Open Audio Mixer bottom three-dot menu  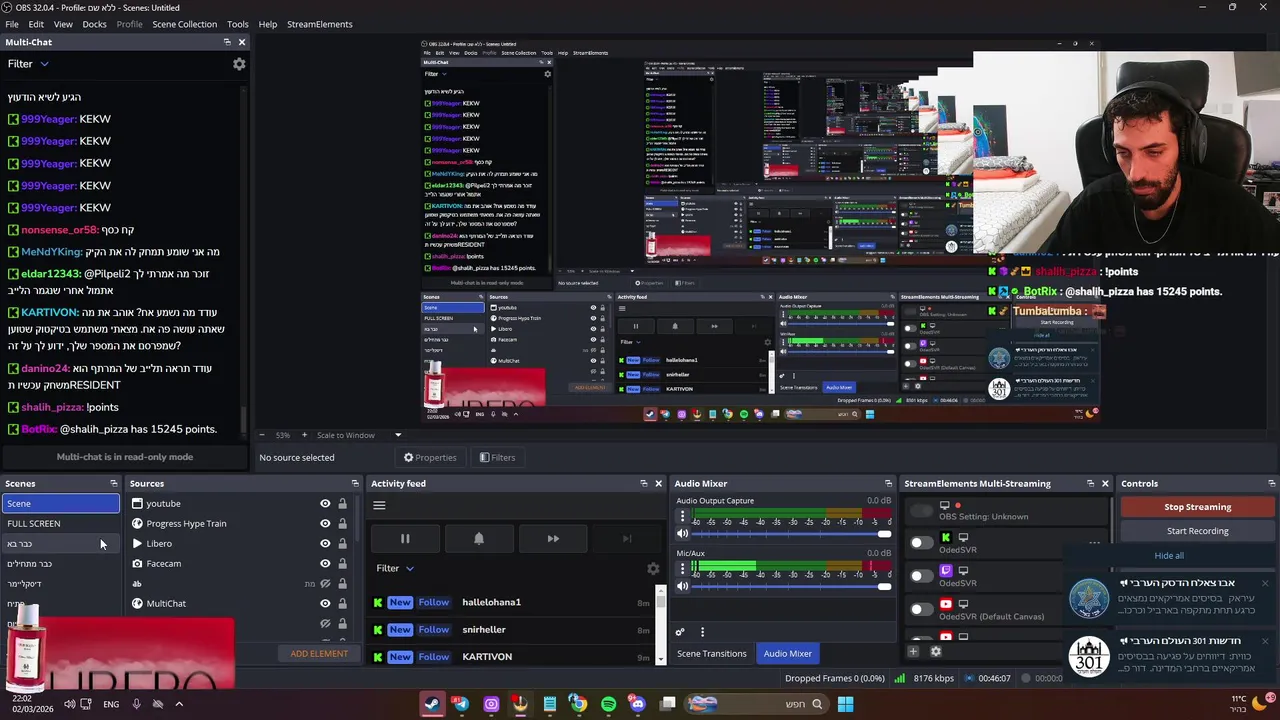pos(702,632)
